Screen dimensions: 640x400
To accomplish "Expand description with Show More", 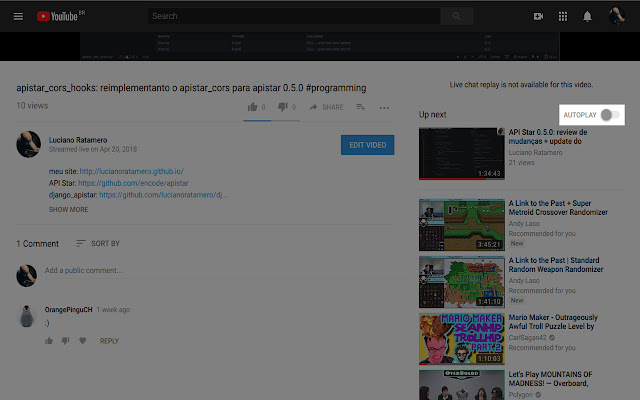I will coord(69,209).
